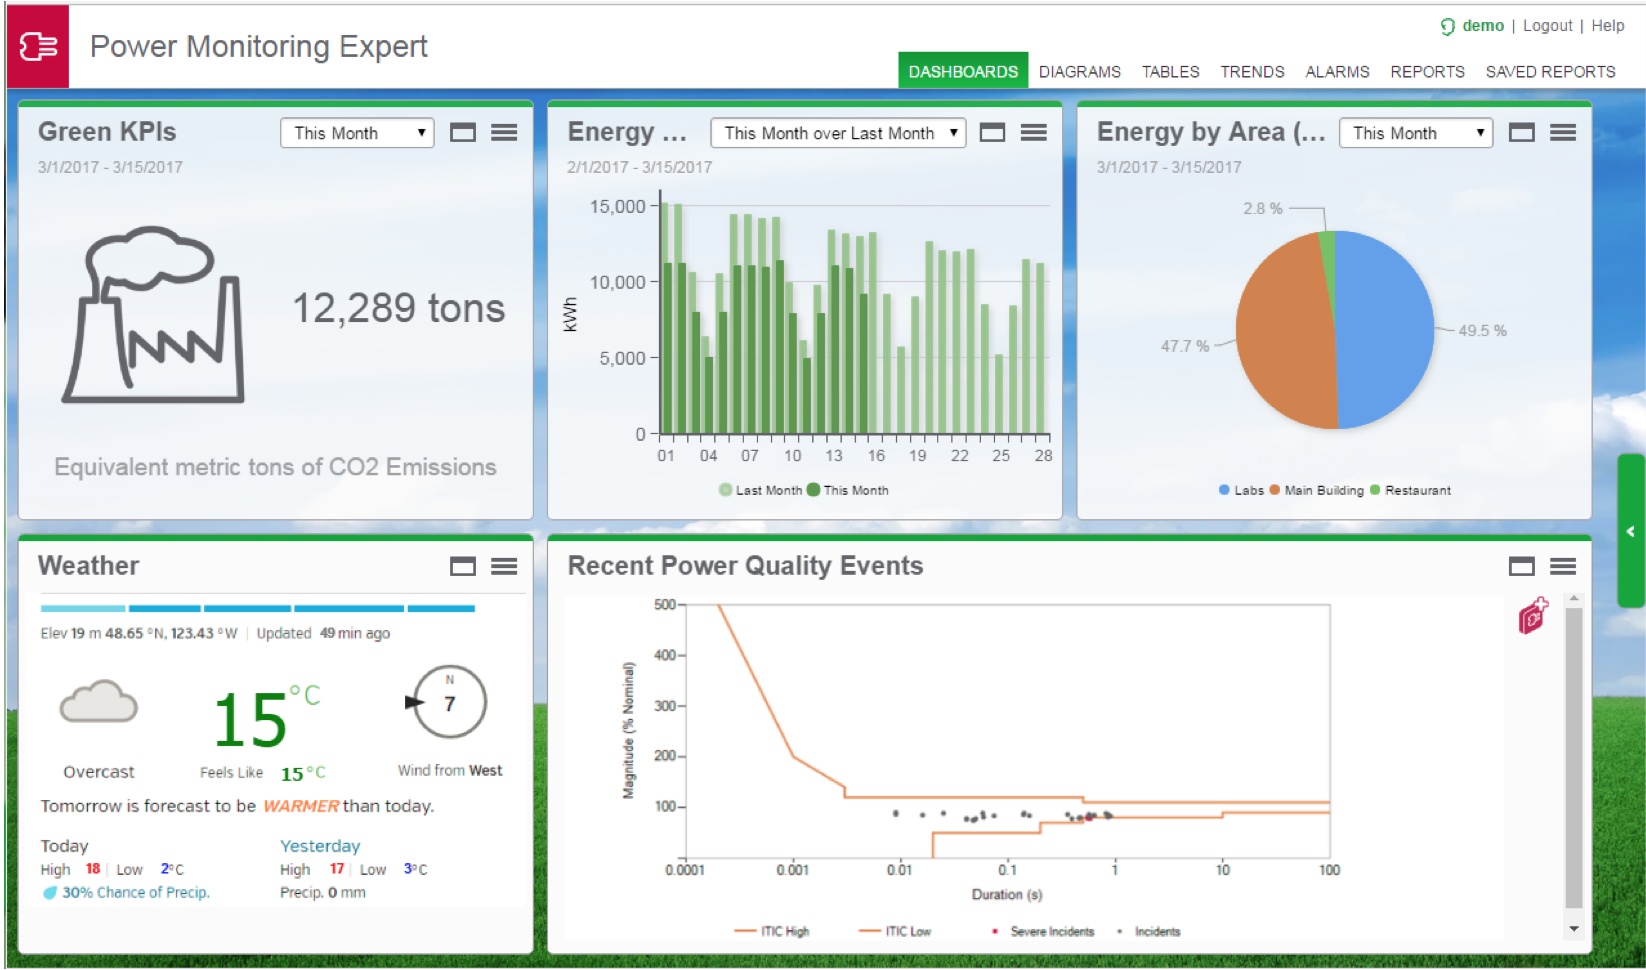Toggle the Severe Incidents legend entry
1646x970 pixels.
1043,931
